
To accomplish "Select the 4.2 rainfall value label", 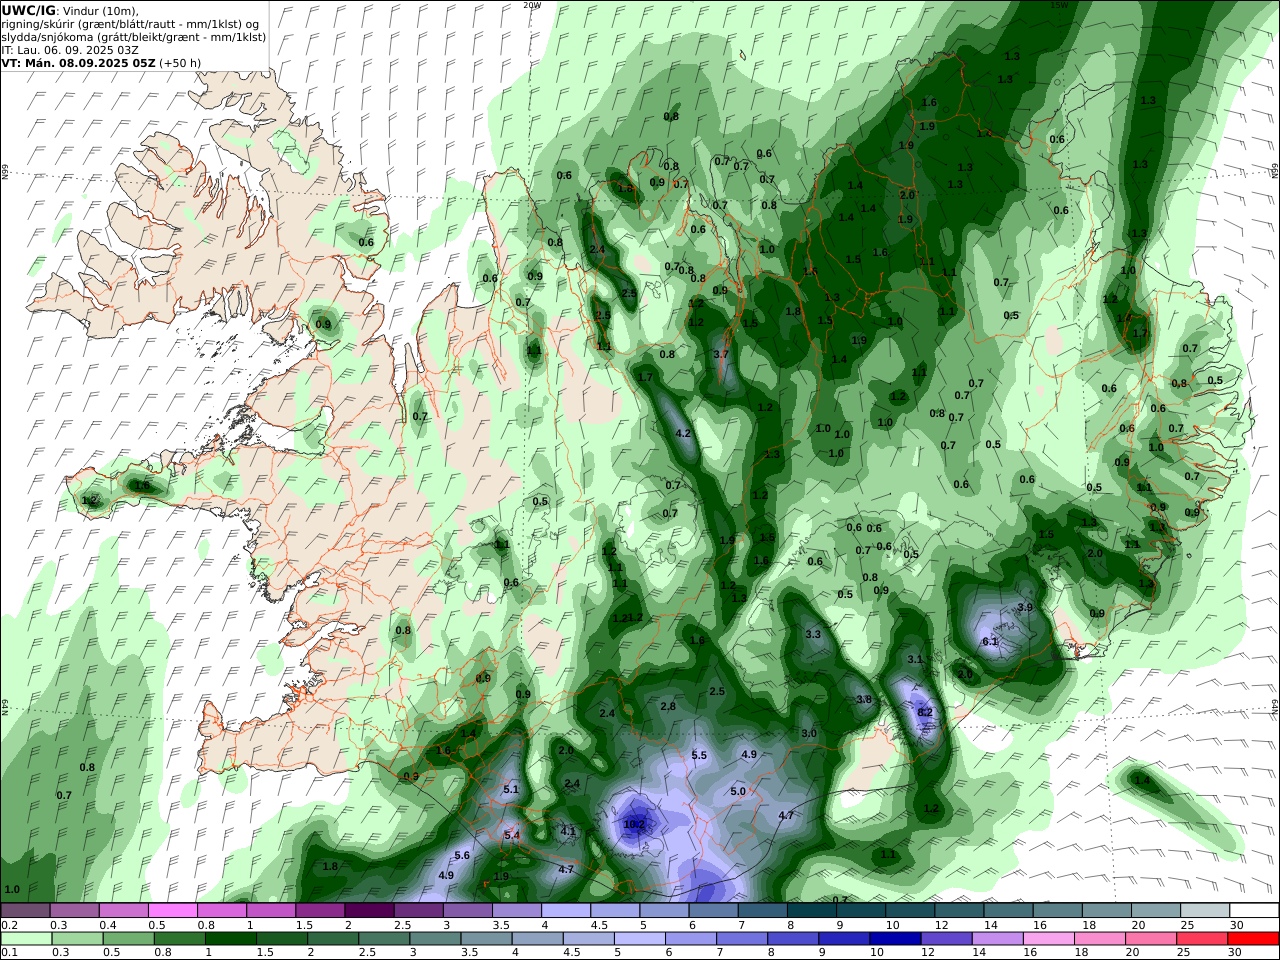I will 684,434.
